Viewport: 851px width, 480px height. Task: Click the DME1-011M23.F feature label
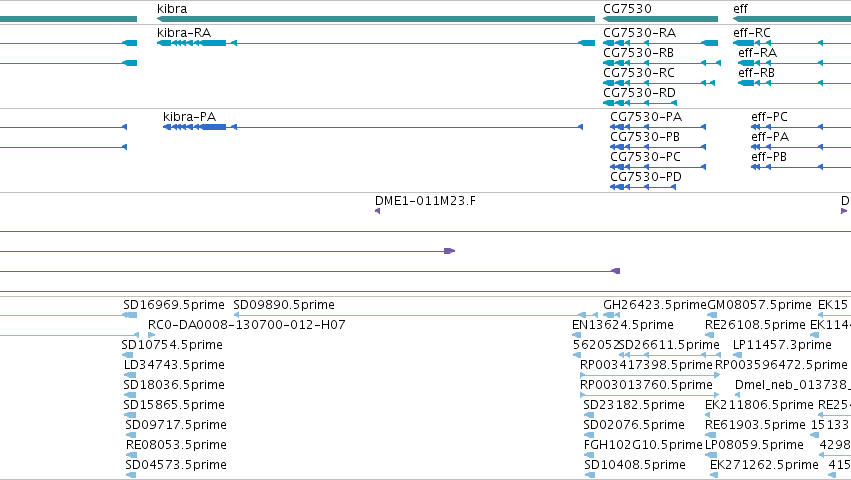click(426, 201)
